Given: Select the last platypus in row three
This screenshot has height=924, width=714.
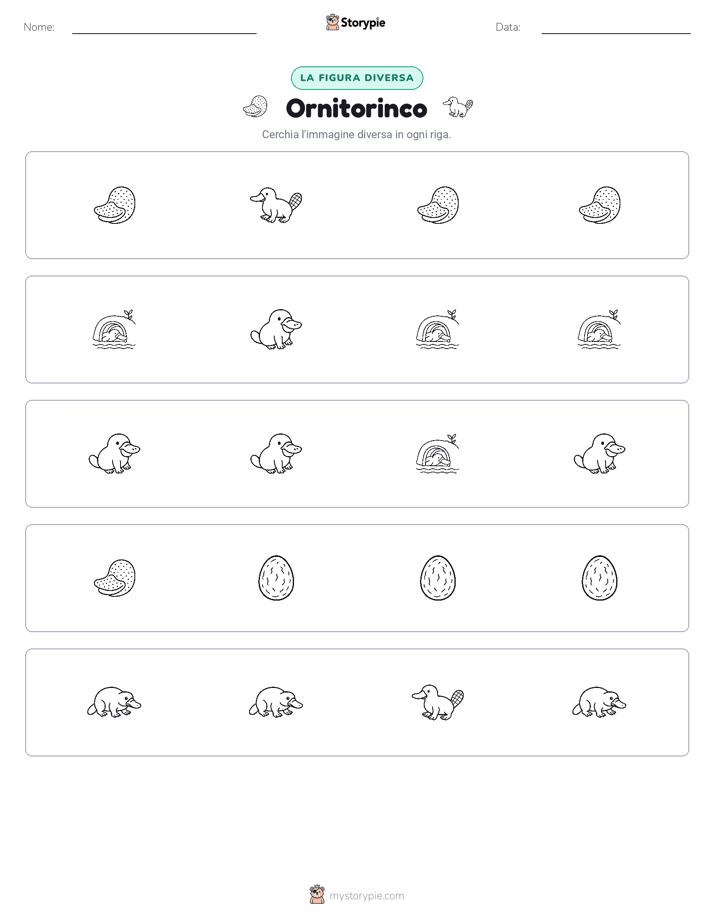Looking at the screenshot, I should 599,454.
